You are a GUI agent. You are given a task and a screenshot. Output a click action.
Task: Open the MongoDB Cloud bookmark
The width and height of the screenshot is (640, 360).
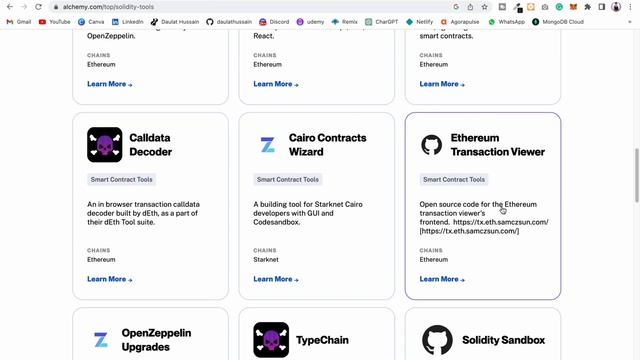(558, 22)
